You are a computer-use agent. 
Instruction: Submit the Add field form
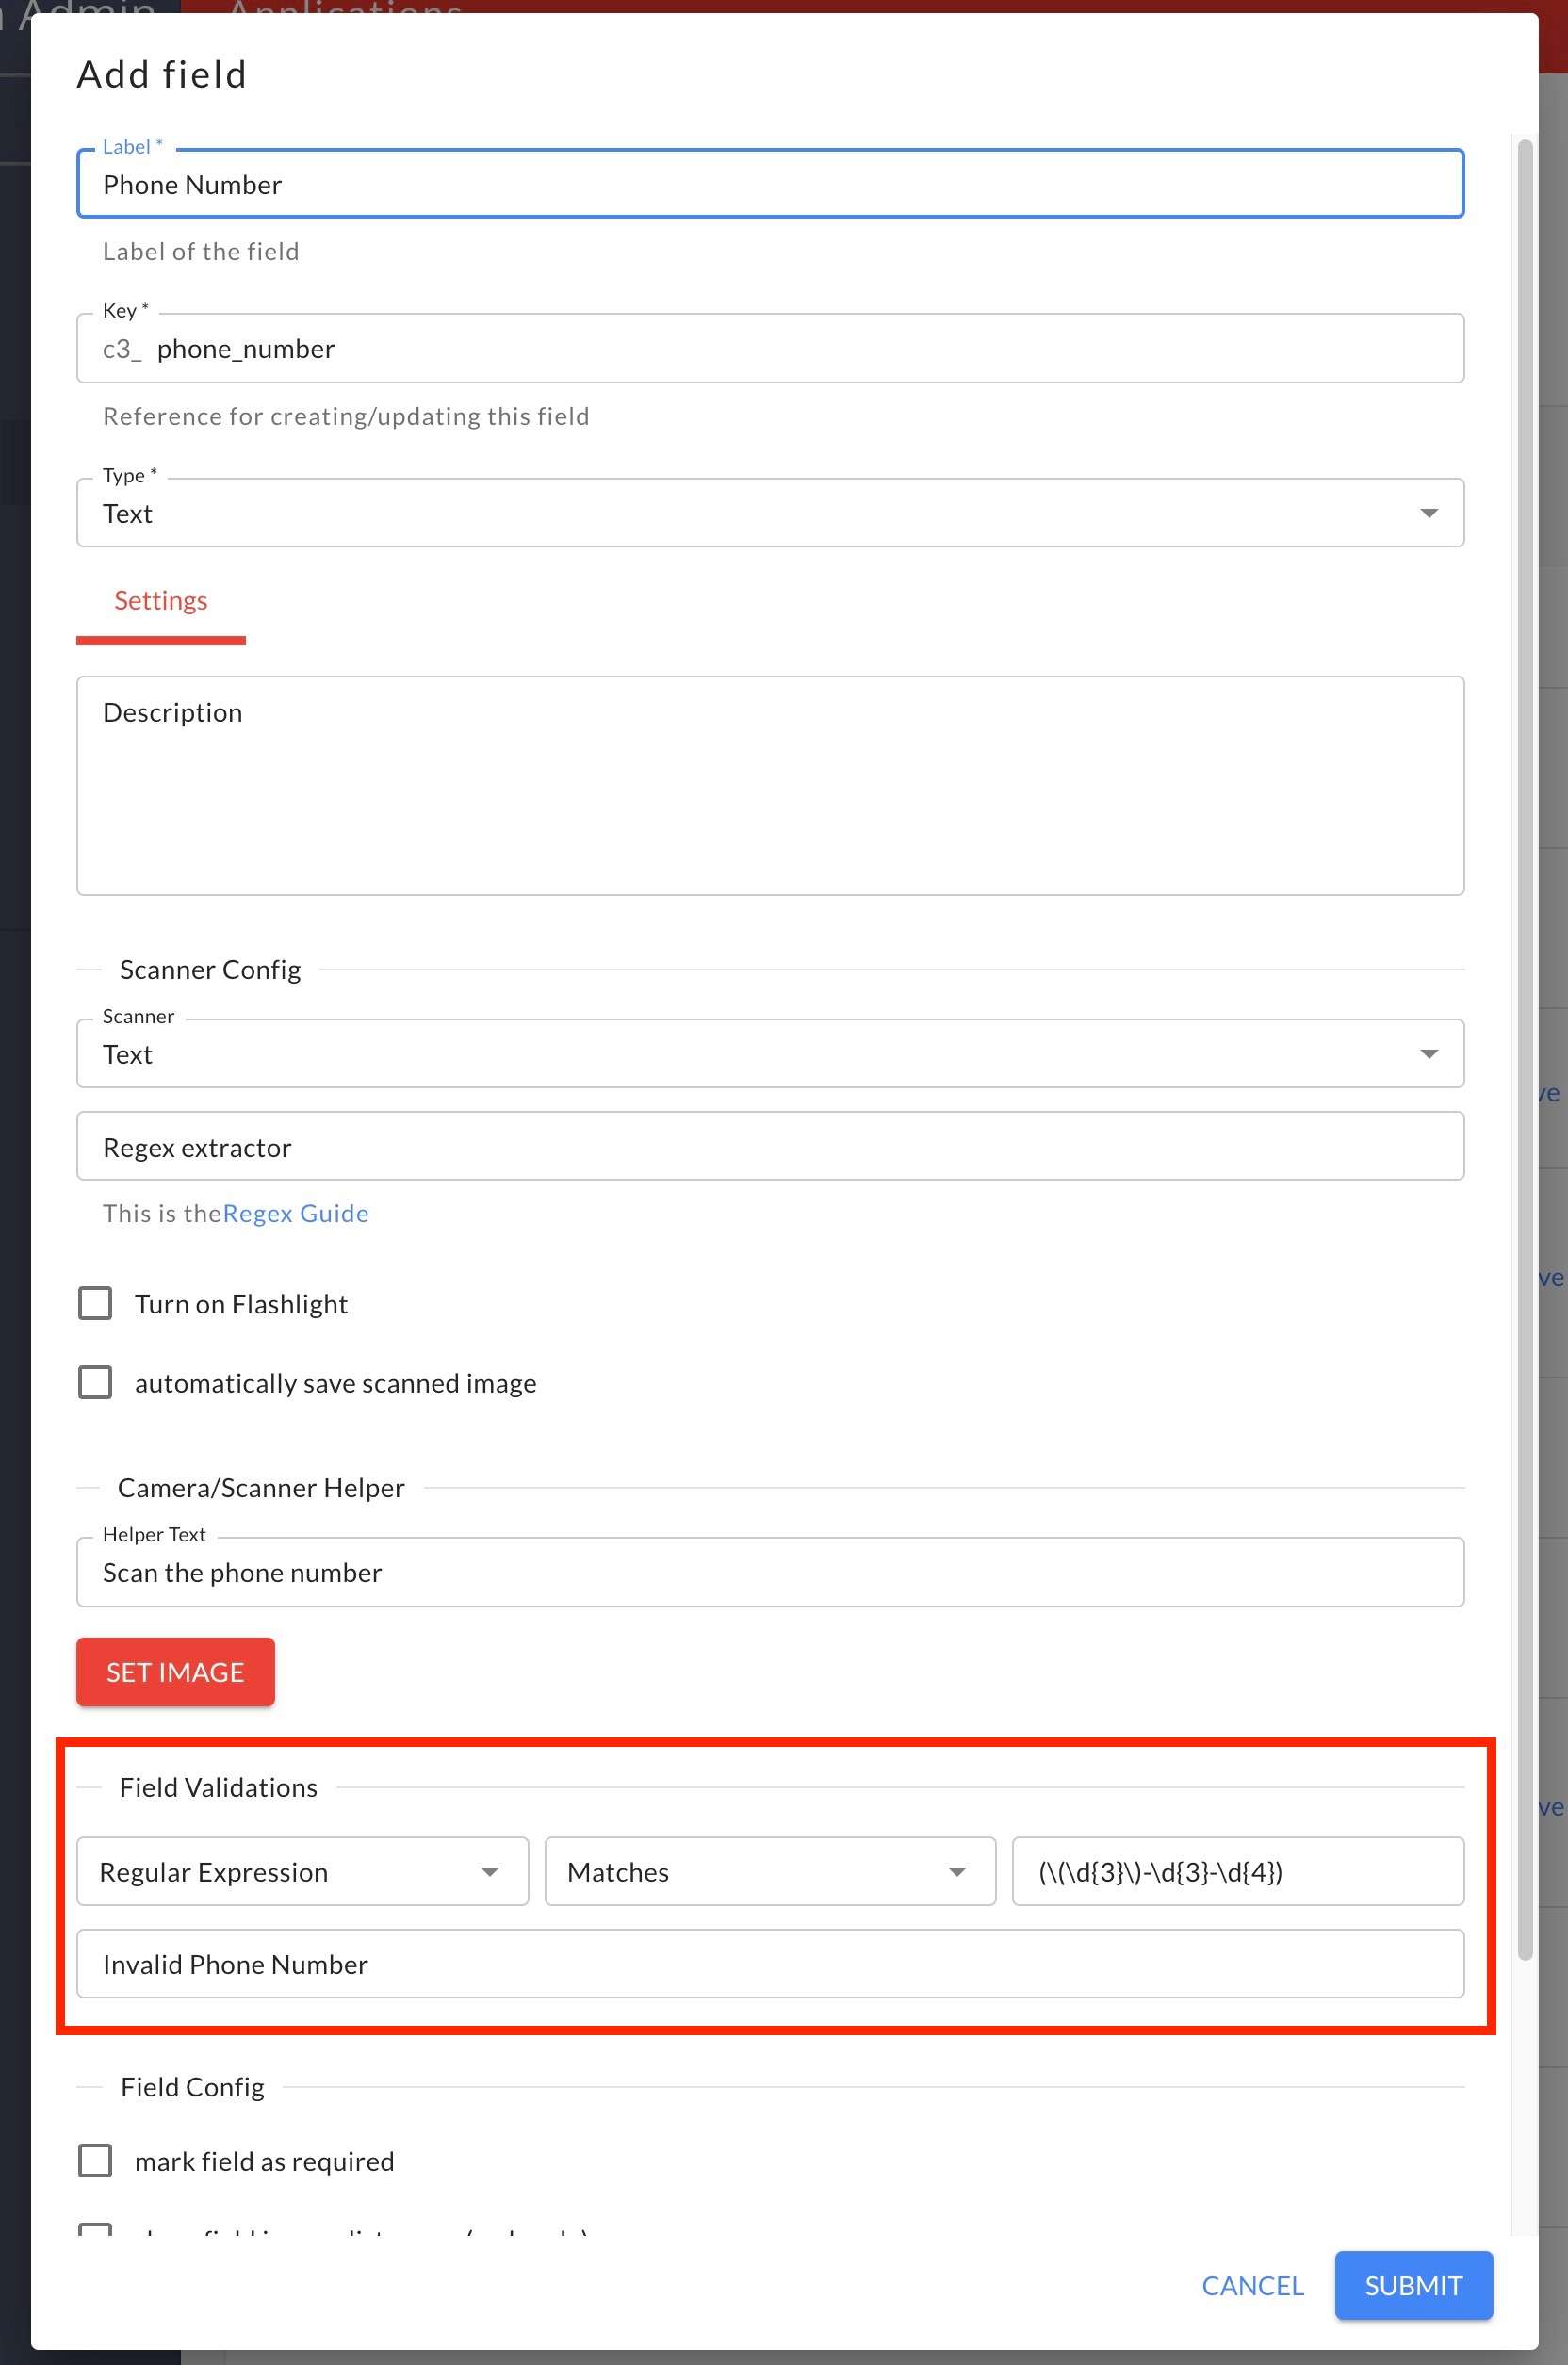[x=1413, y=2285]
